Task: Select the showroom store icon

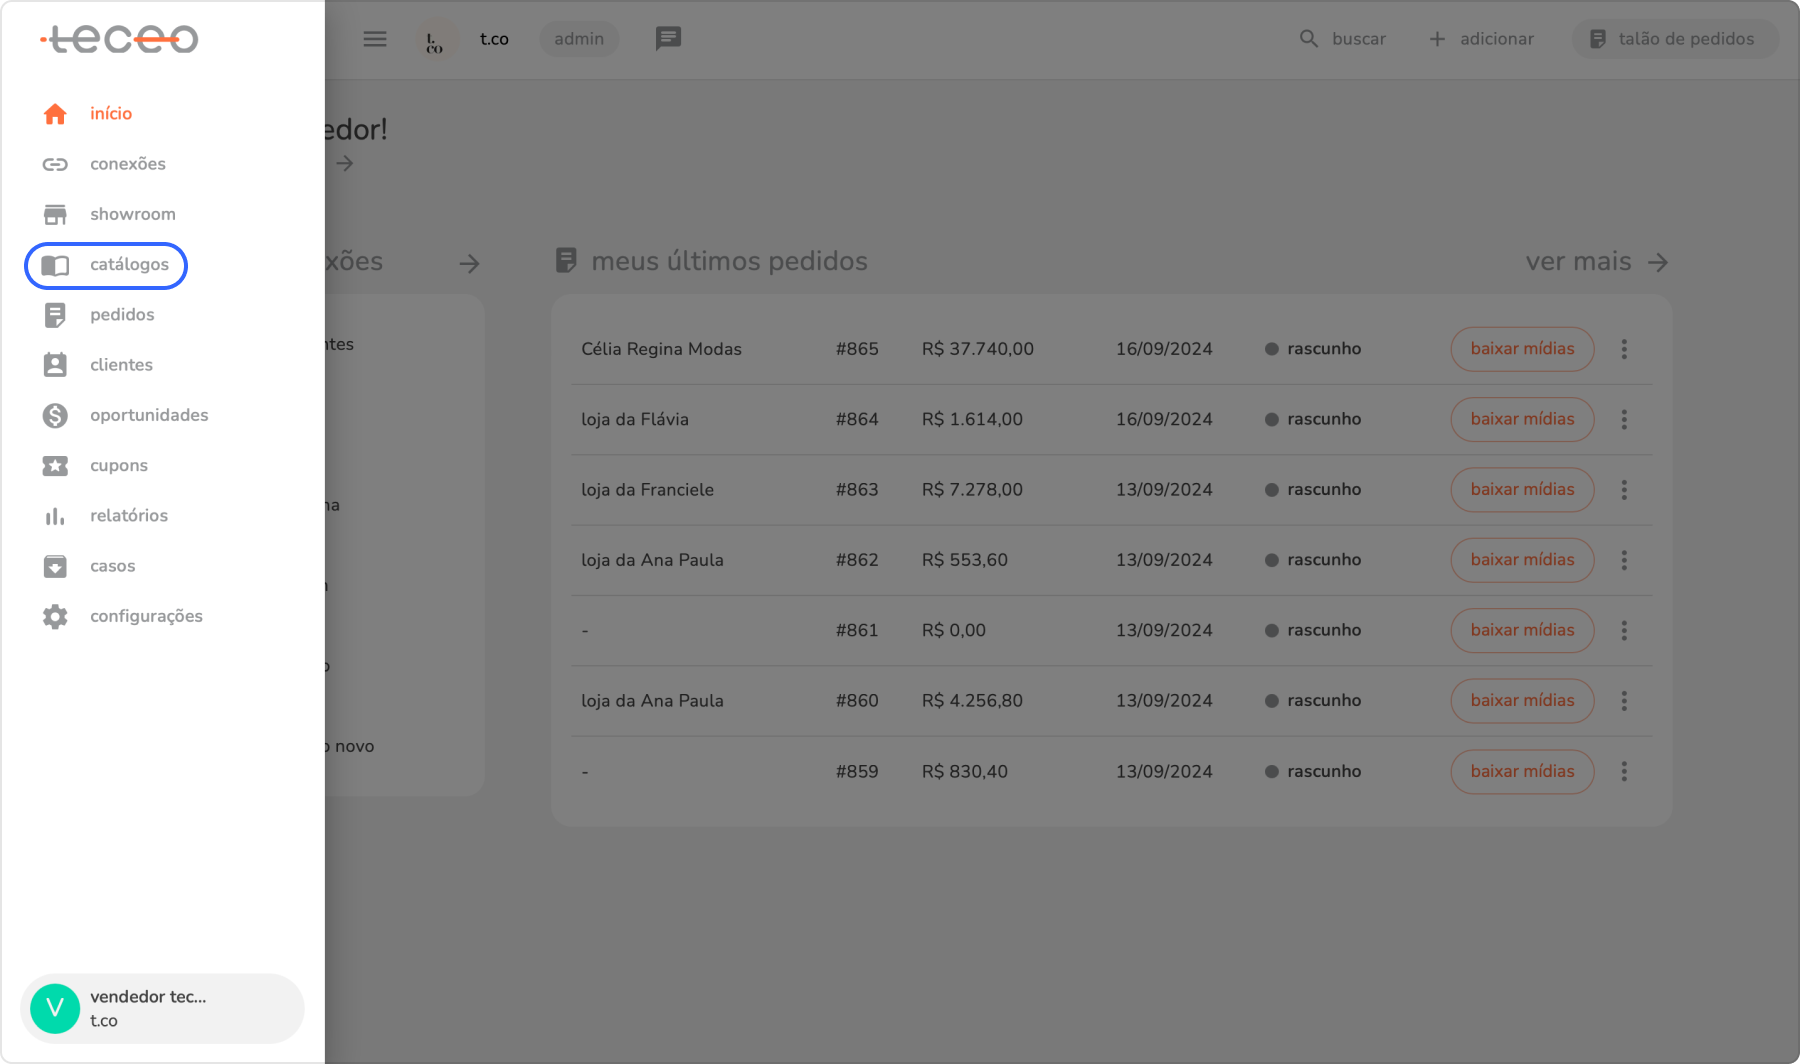Action: point(55,214)
